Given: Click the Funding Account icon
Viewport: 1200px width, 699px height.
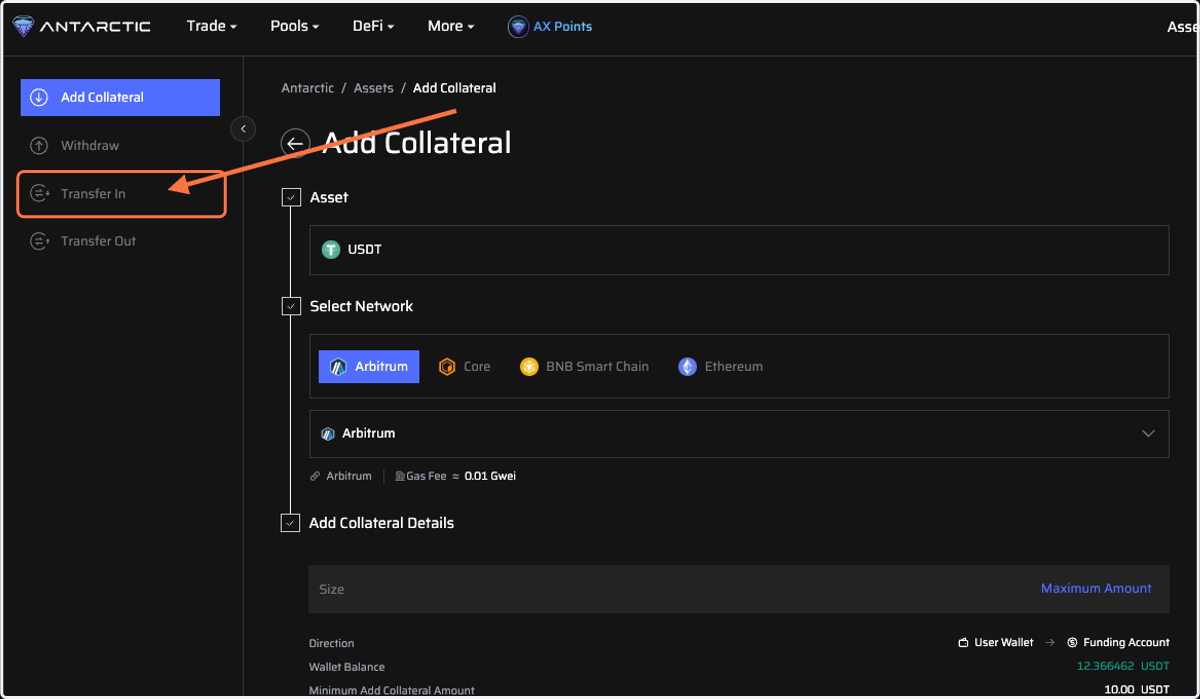Looking at the screenshot, I should click(1073, 643).
